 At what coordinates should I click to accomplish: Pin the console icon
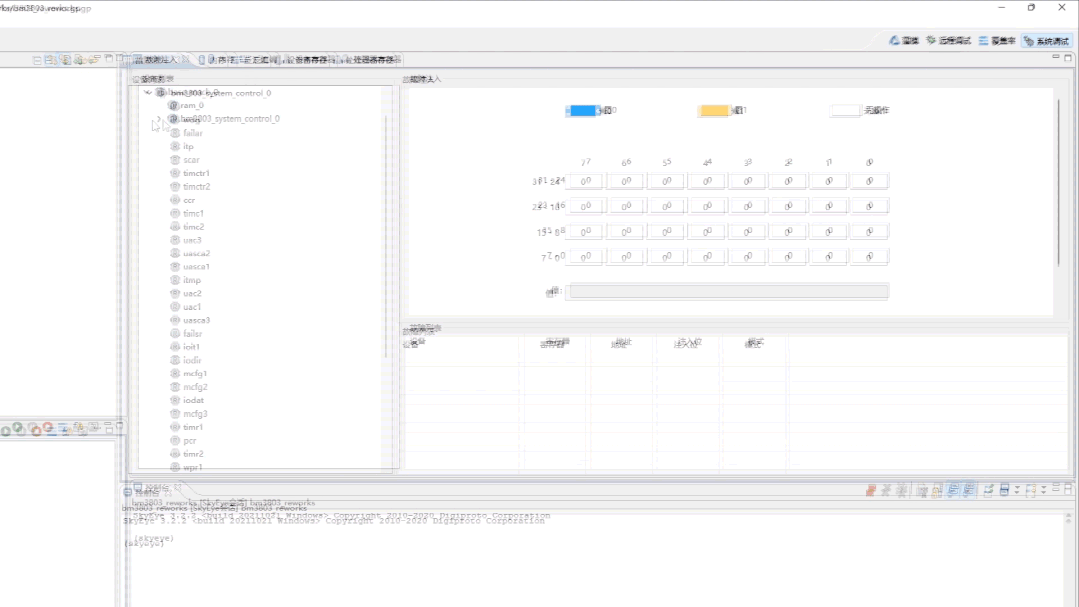tap(989, 490)
